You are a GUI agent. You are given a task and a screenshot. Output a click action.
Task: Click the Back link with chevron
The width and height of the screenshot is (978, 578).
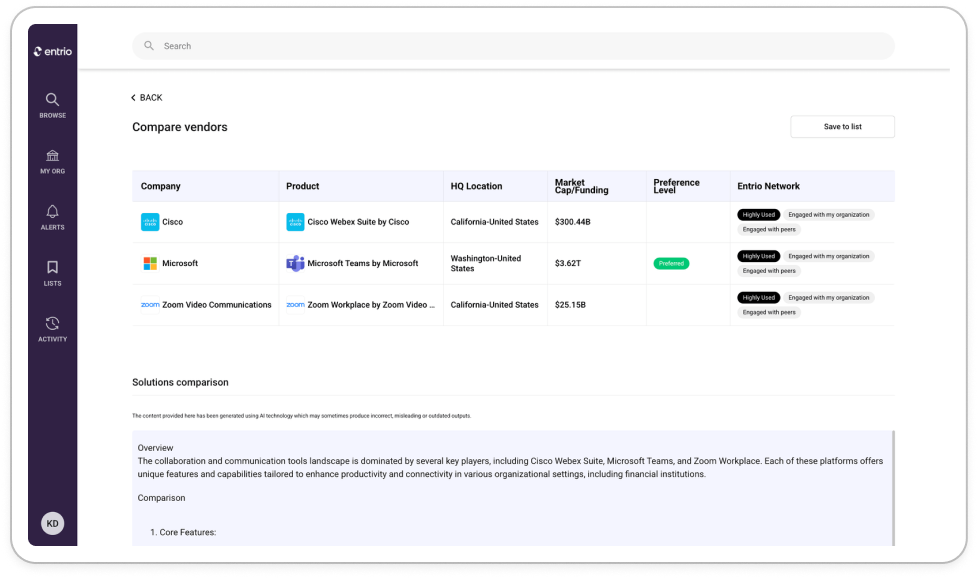pyautogui.click(x=146, y=98)
